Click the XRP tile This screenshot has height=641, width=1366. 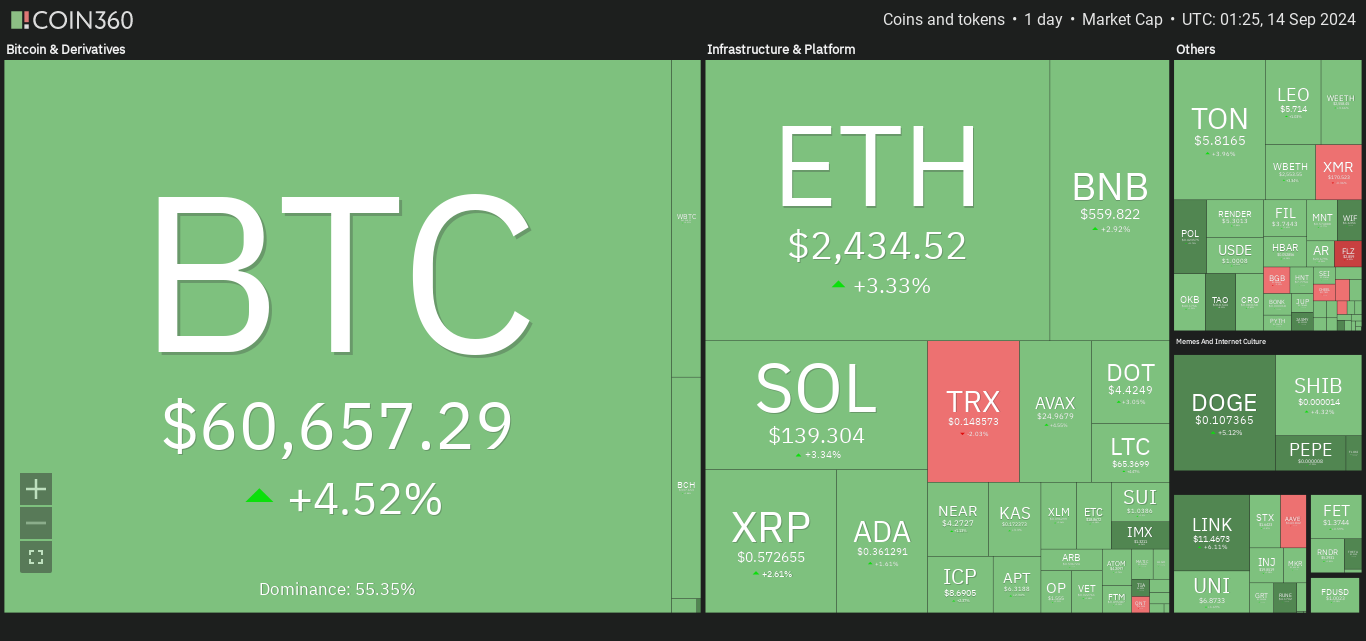click(771, 541)
